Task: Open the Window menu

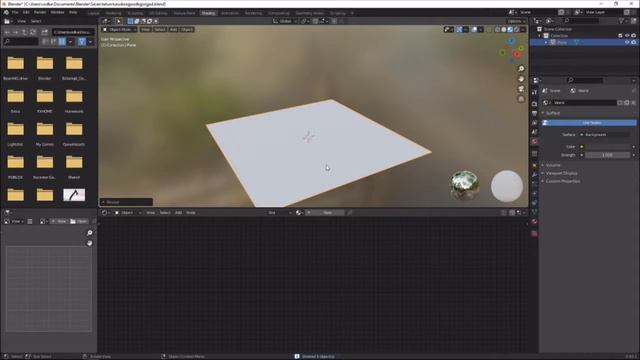Action: click(x=57, y=13)
